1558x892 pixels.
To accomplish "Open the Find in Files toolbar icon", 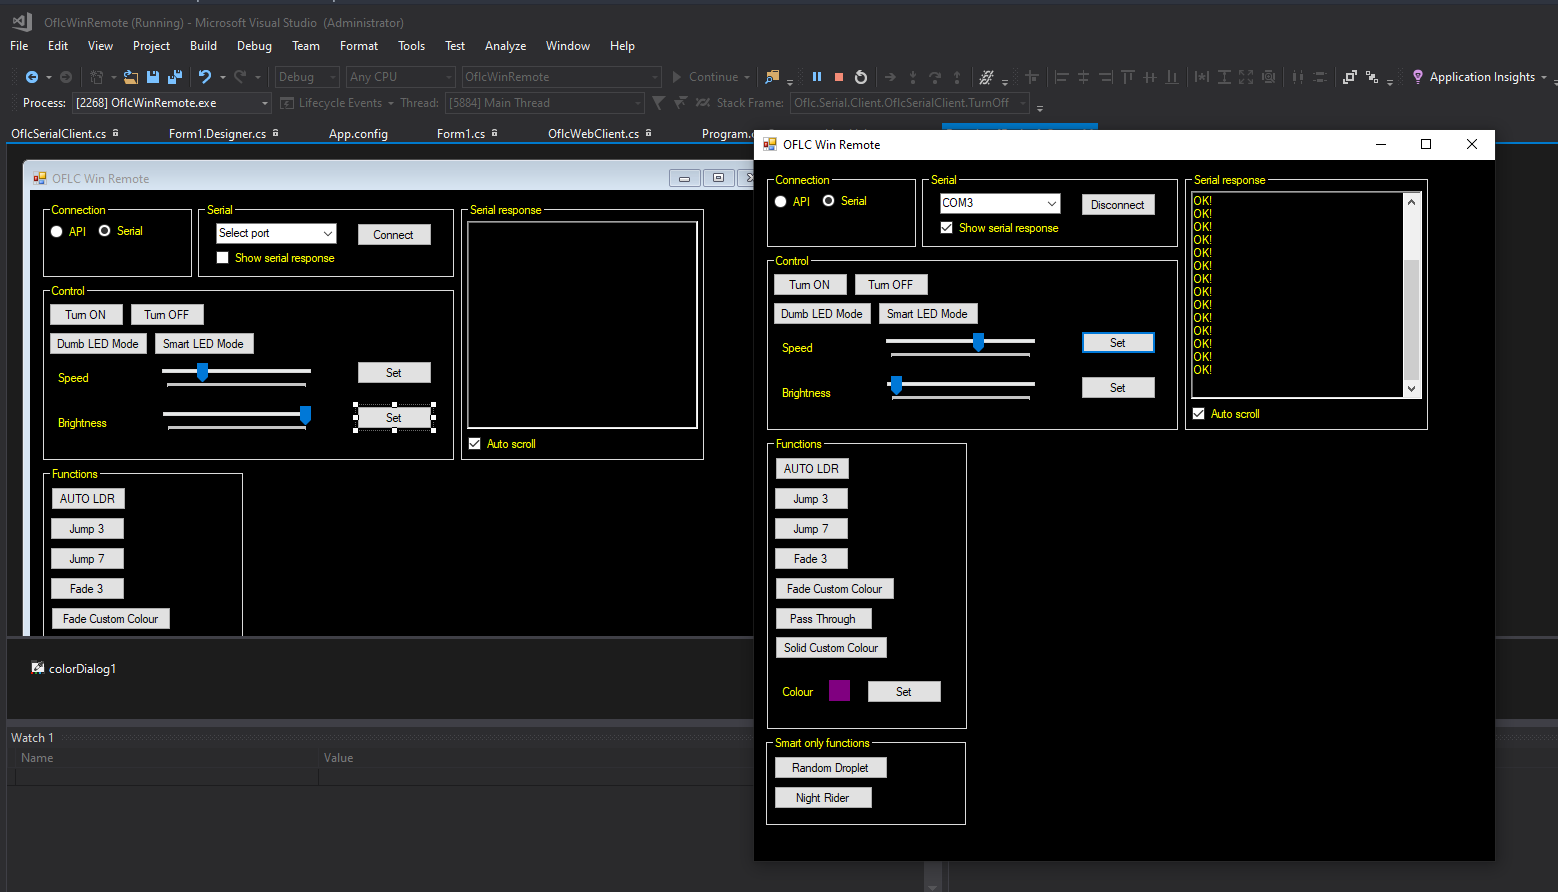I will pos(772,77).
